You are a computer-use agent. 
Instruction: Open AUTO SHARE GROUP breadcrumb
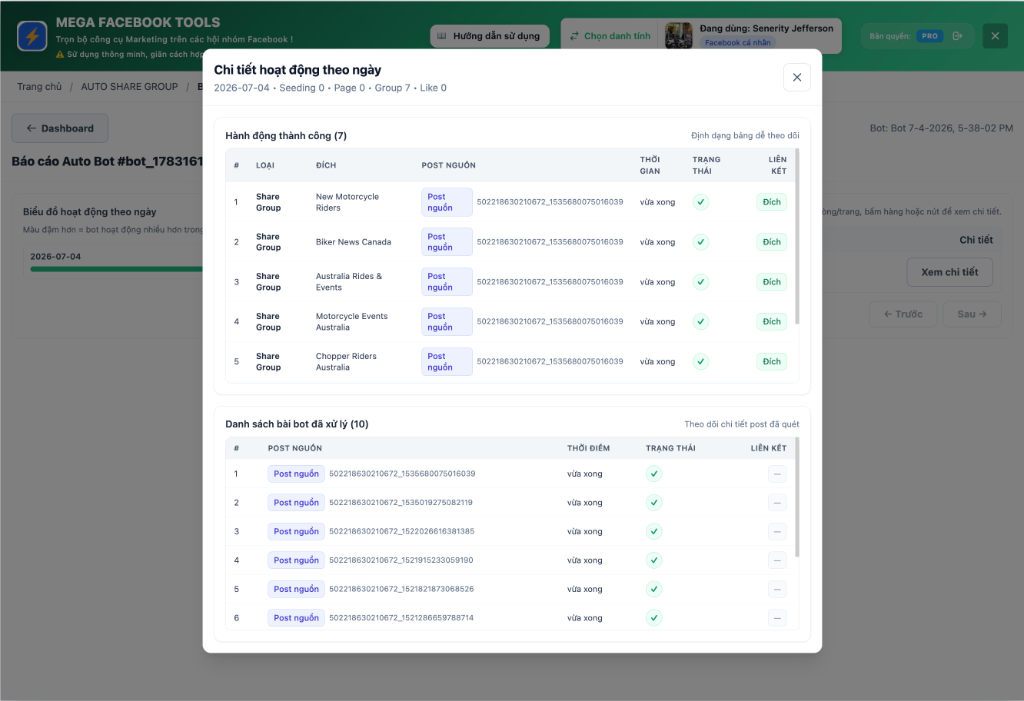point(129,86)
